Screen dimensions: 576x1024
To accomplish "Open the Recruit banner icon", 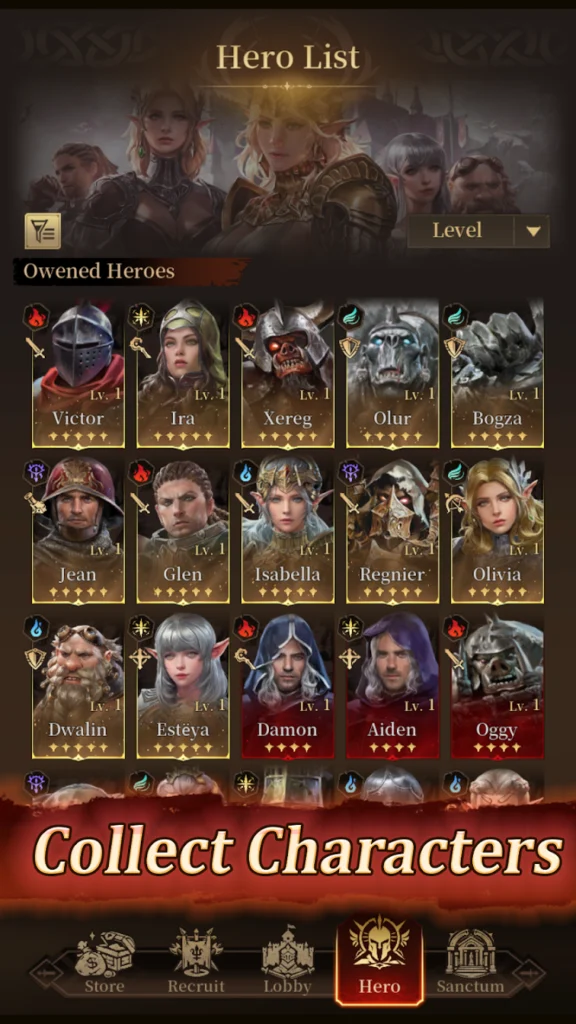I will (x=196, y=952).
